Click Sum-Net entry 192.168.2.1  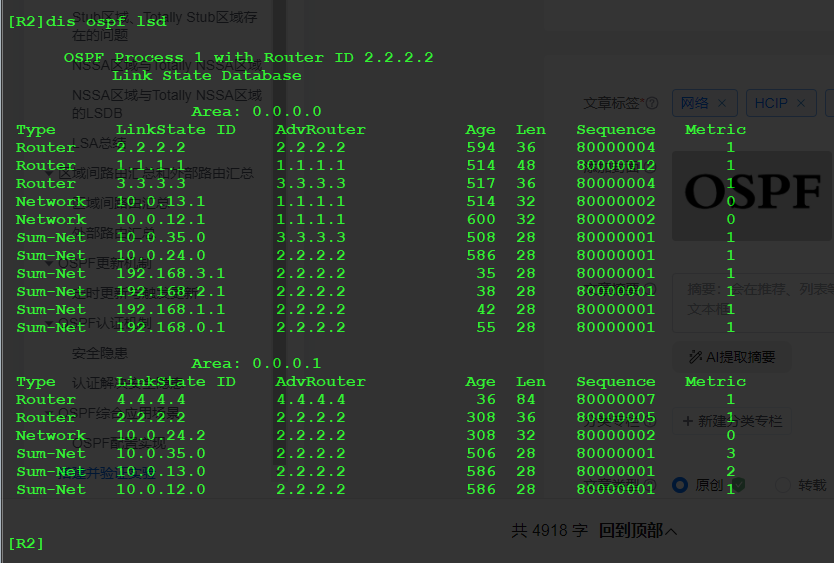click(171, 292)
